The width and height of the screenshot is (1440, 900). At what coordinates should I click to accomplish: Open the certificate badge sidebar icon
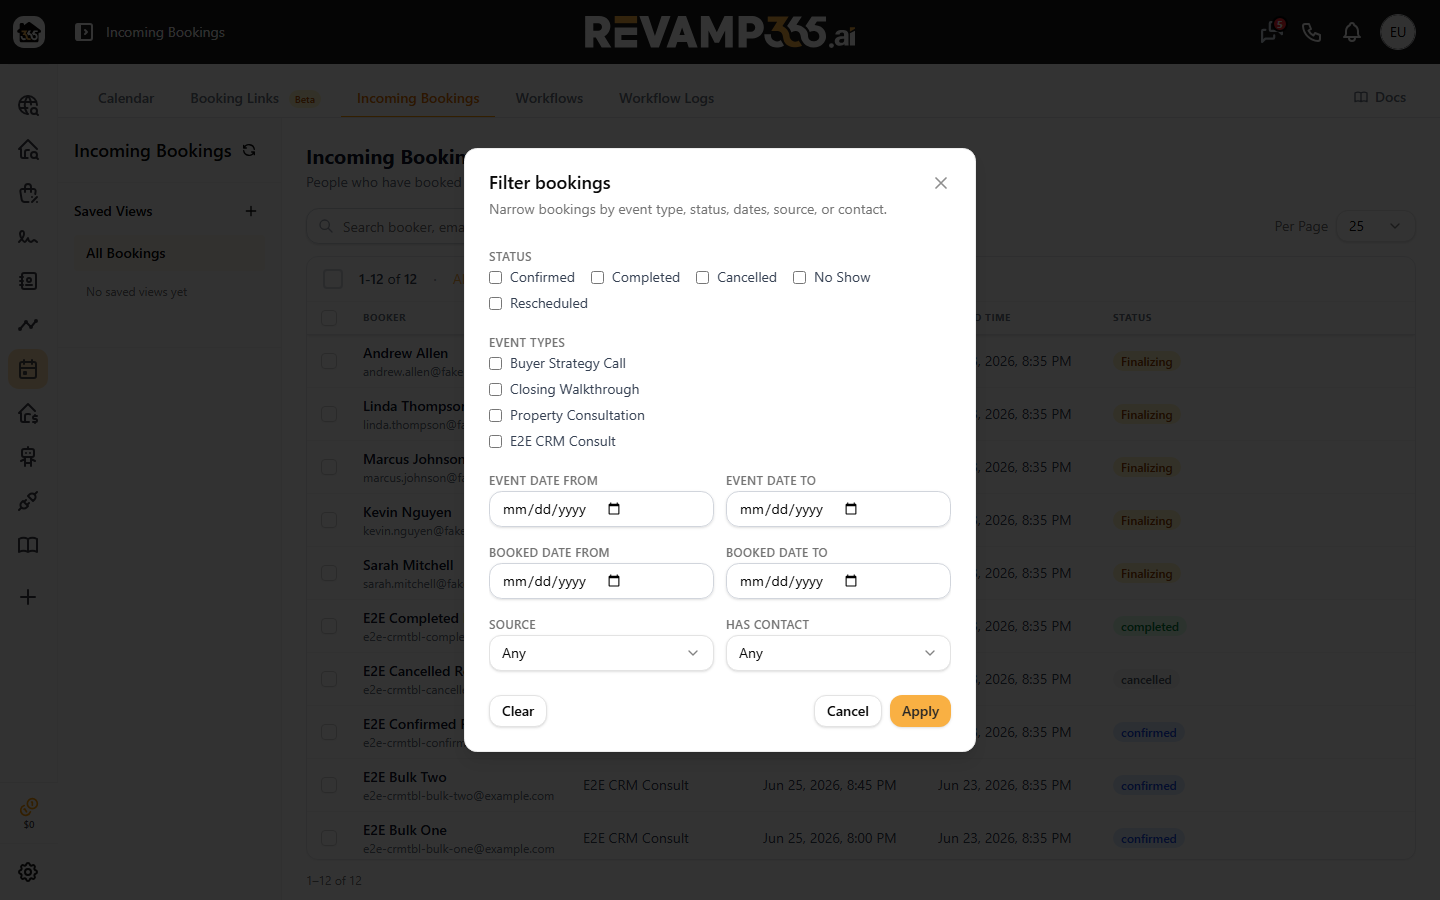point(28,457)
